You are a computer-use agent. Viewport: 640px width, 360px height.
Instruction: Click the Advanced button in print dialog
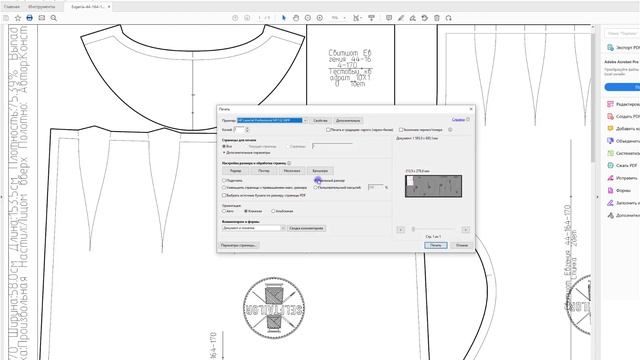tap(348, 120)
